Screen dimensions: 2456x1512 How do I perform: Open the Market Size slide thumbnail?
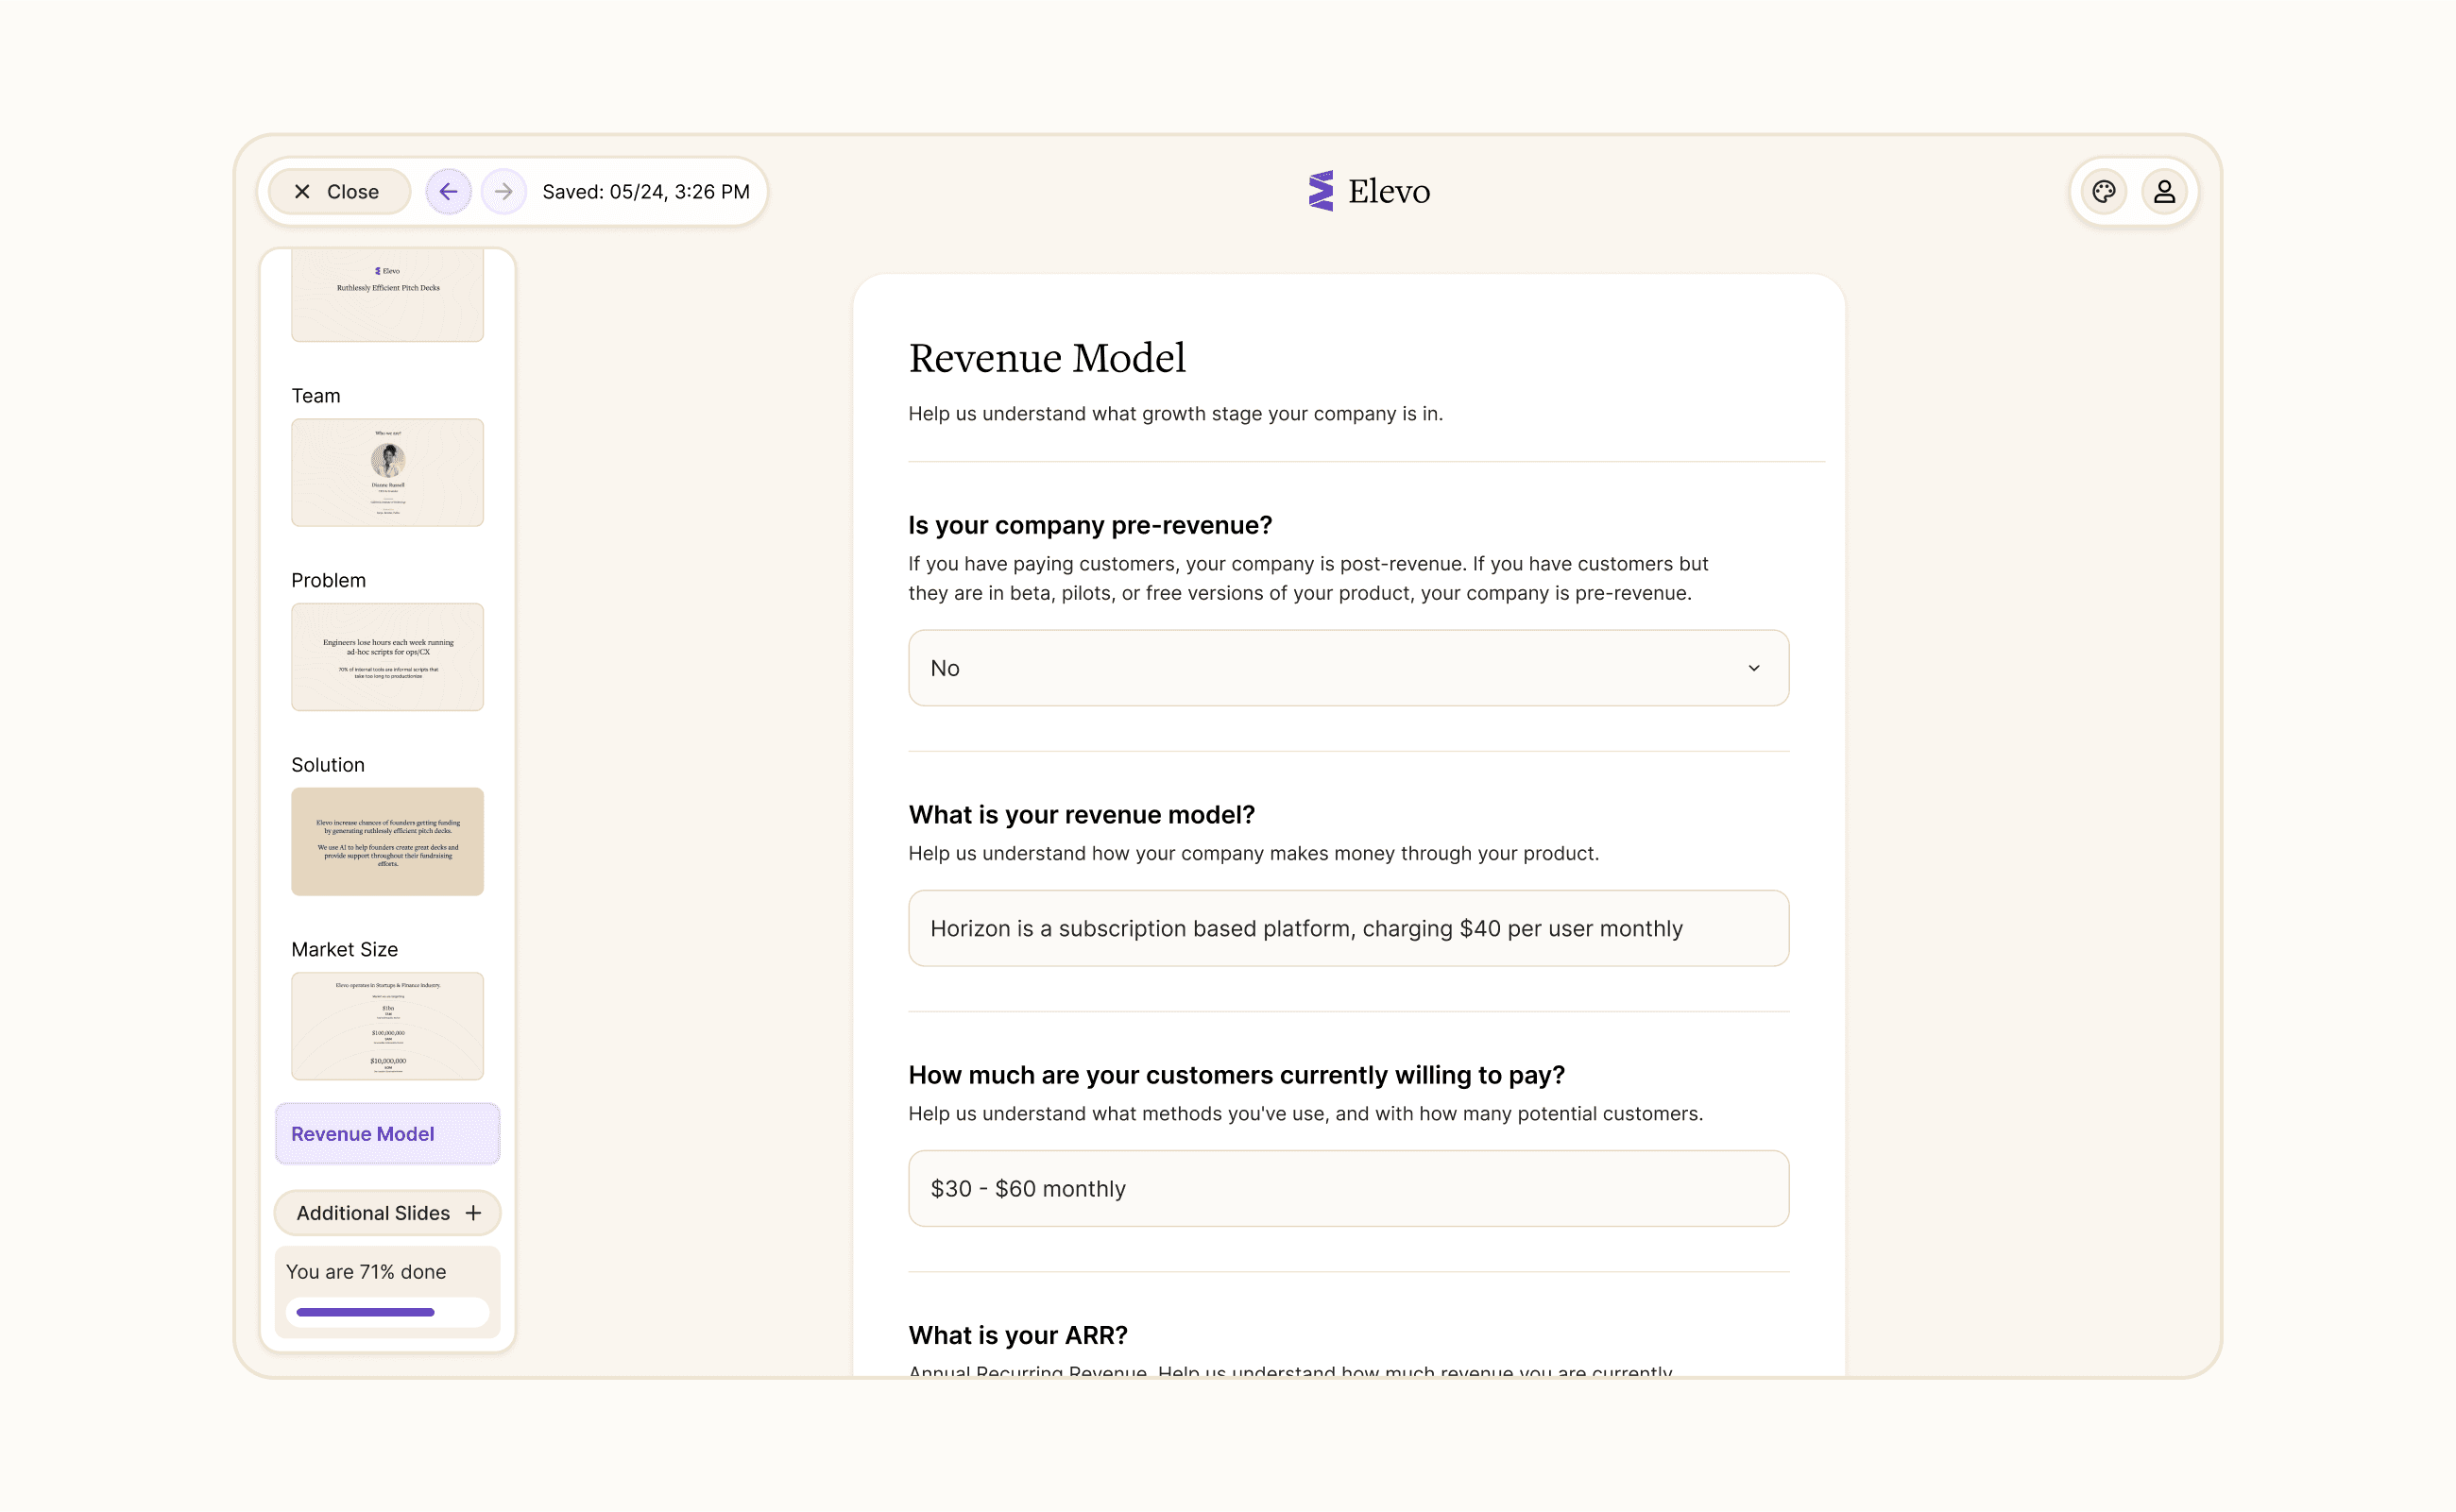(x=387, y=1026)
